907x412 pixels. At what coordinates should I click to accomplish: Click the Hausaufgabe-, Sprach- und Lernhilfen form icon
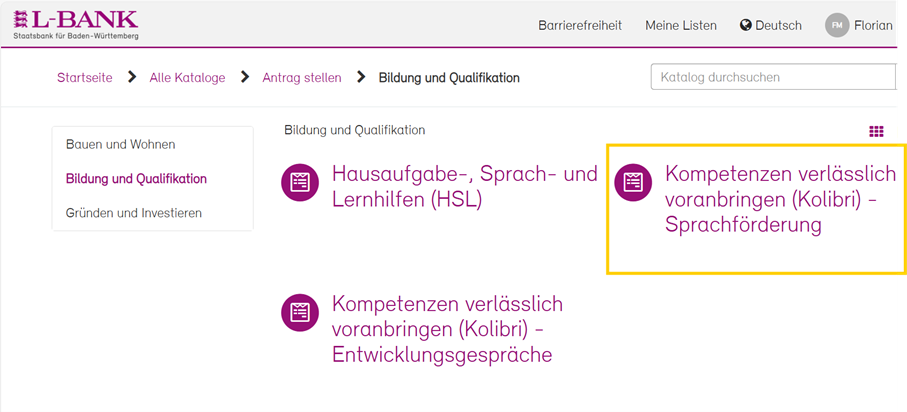click(299, 182)
